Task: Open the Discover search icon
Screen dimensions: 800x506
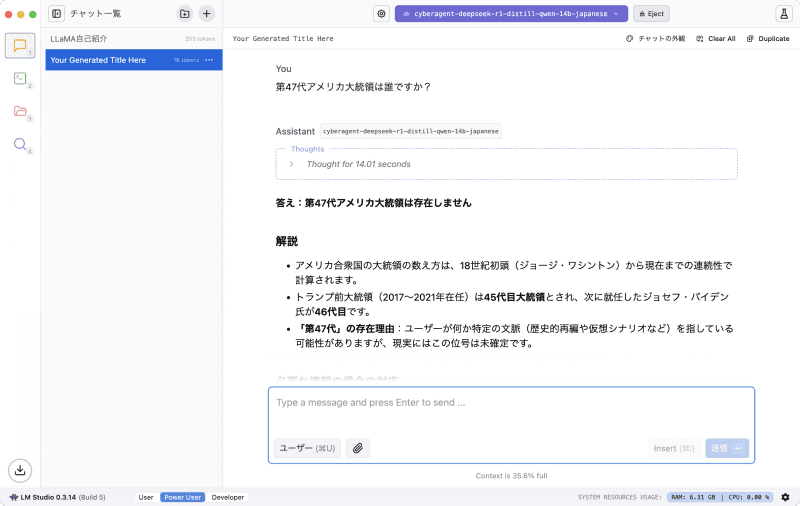Action: click(x=20, y=144)
